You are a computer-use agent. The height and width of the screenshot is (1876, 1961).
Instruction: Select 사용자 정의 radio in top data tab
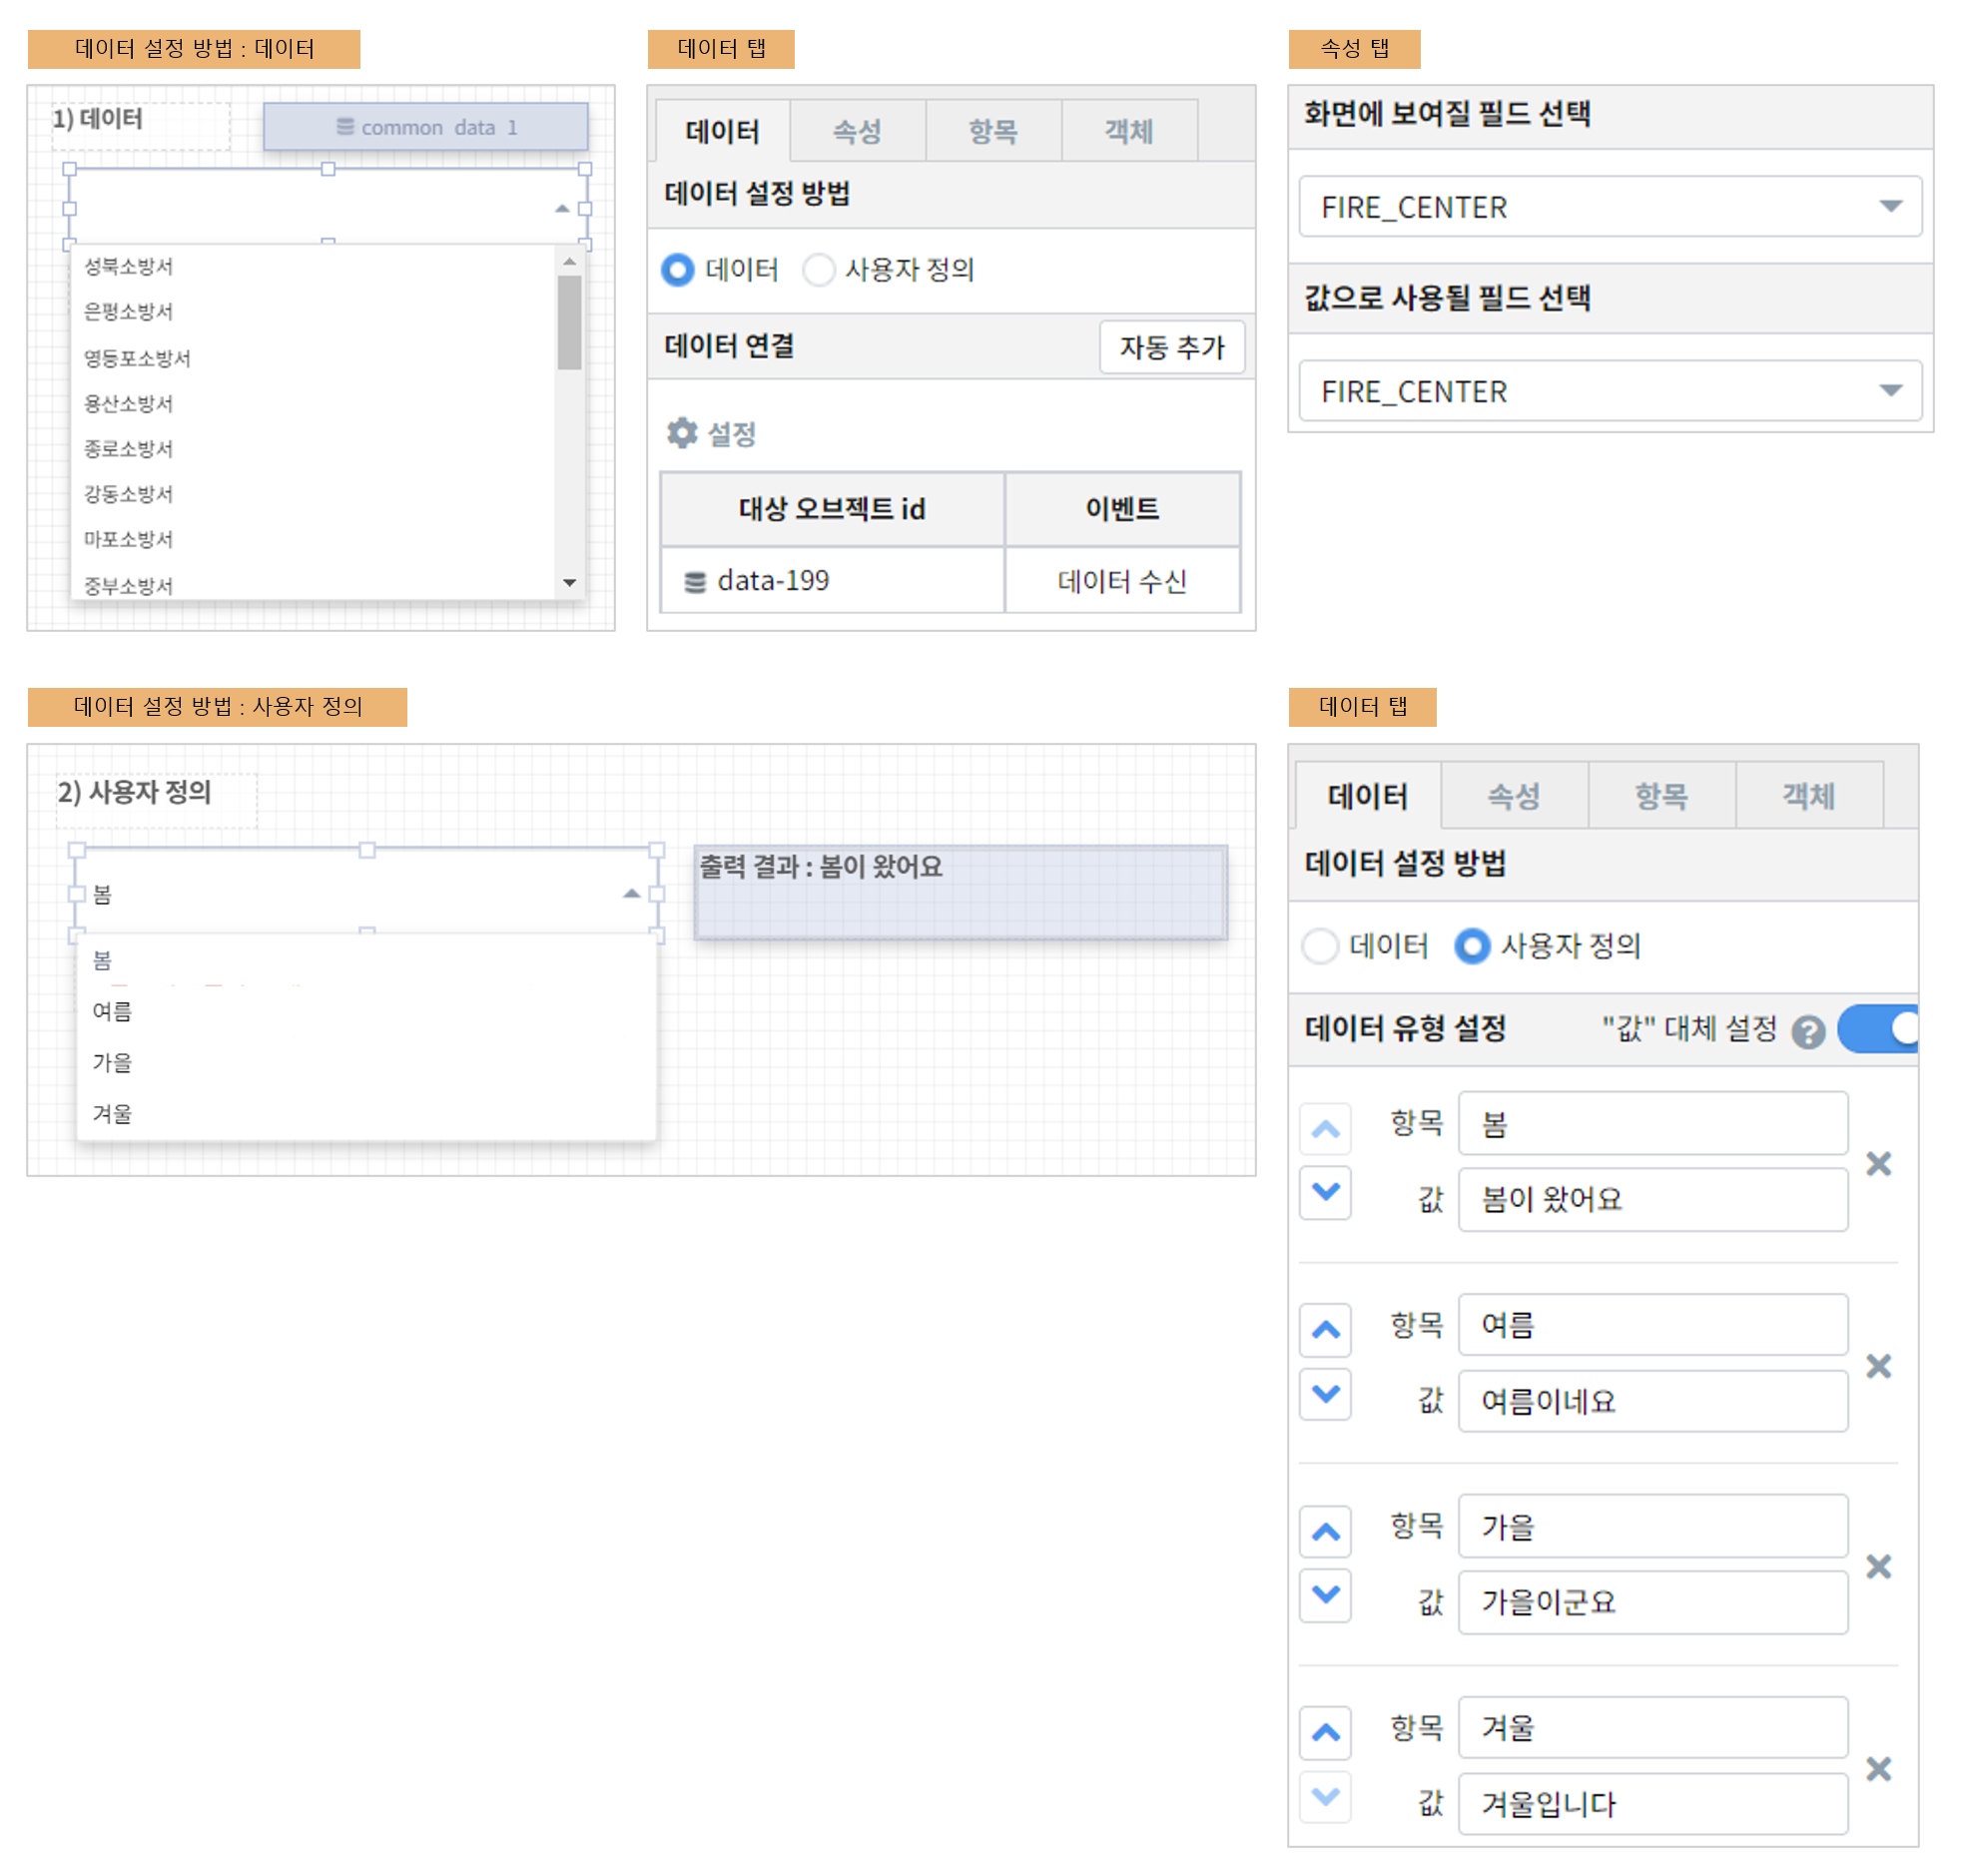click(x=818, y=269)
